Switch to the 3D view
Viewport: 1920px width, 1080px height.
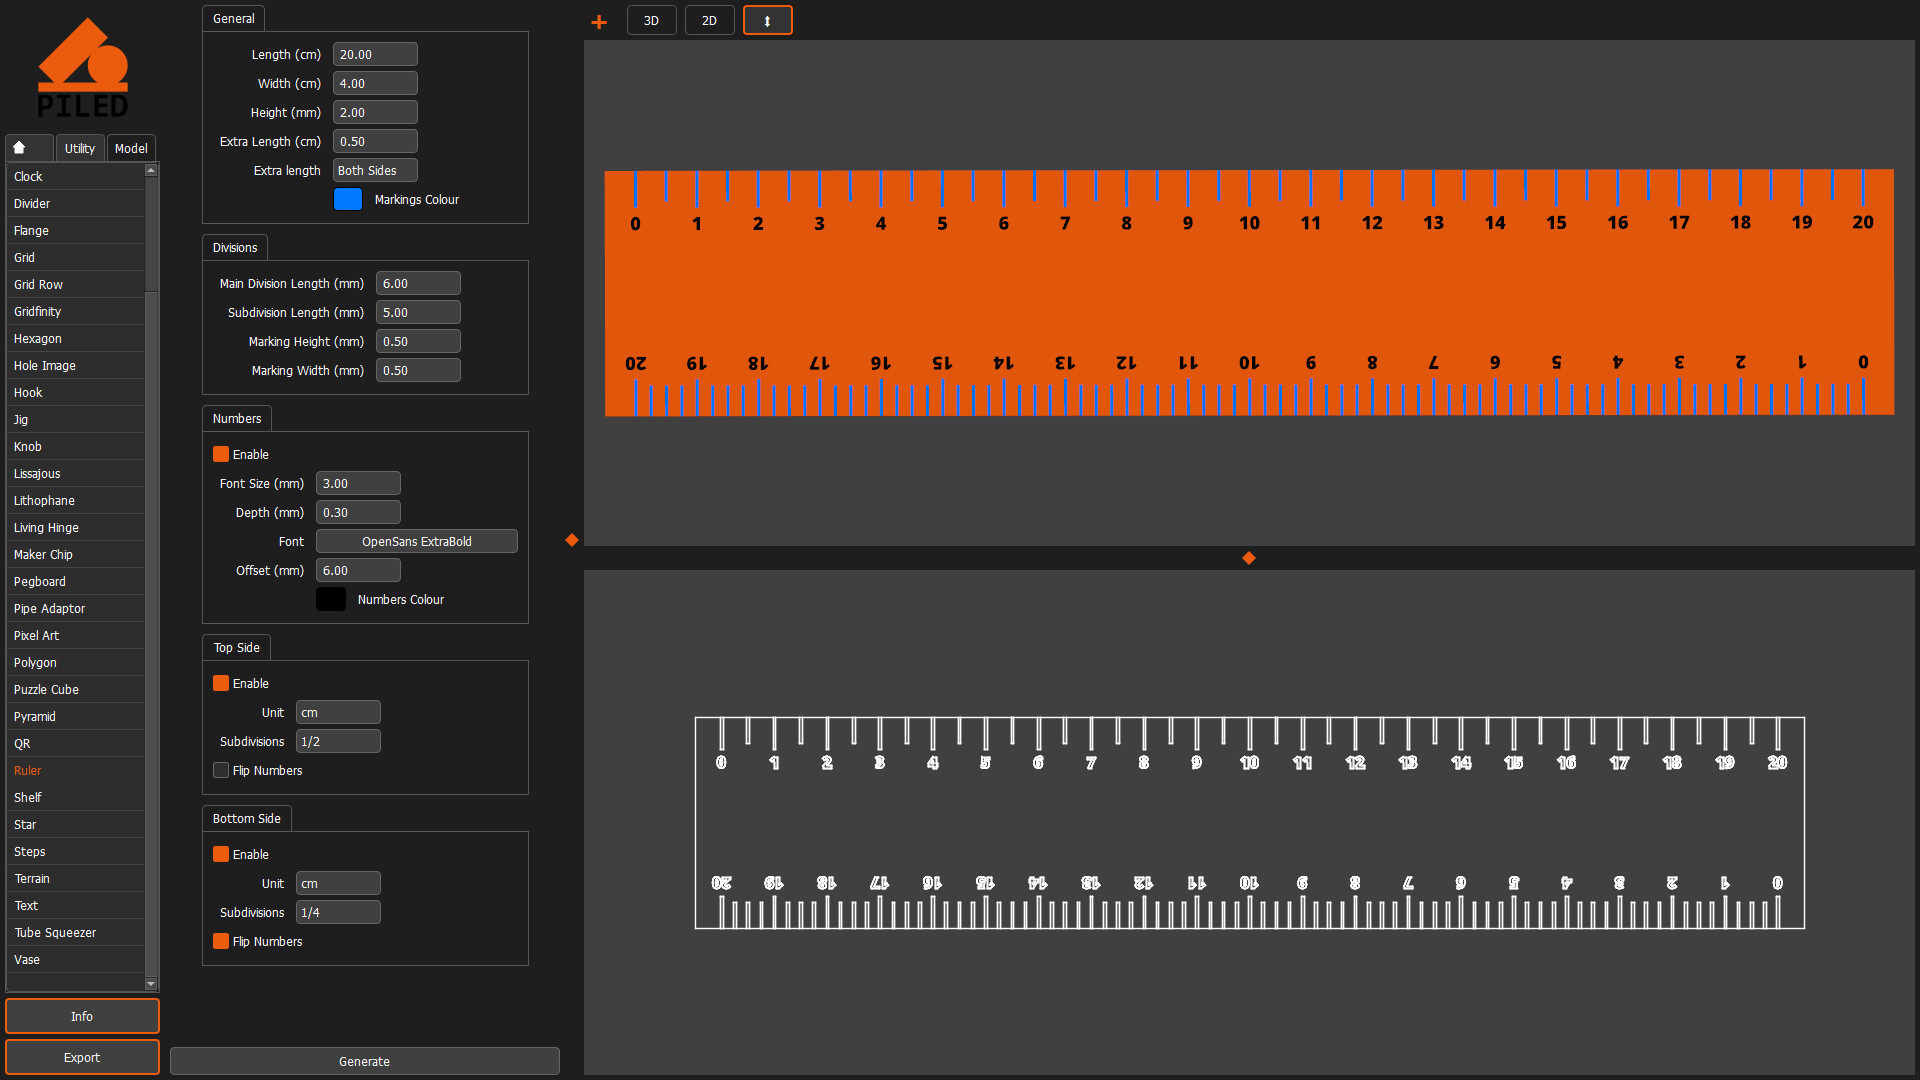click(x=651, y=21)
